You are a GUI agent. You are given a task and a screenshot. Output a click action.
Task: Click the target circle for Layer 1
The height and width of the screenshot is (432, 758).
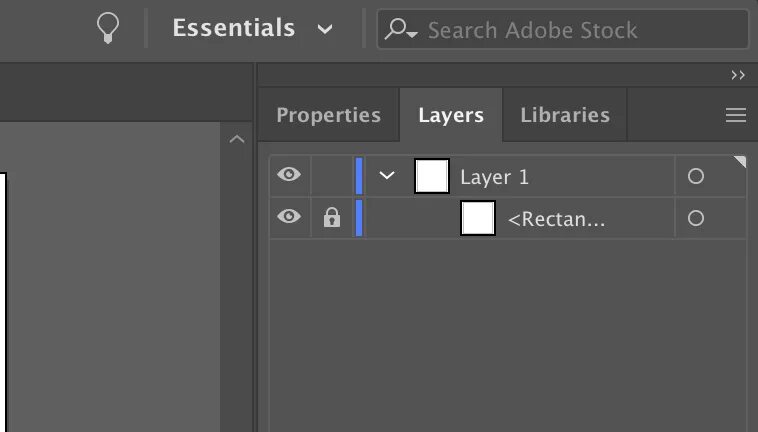[x=696, y=176]
